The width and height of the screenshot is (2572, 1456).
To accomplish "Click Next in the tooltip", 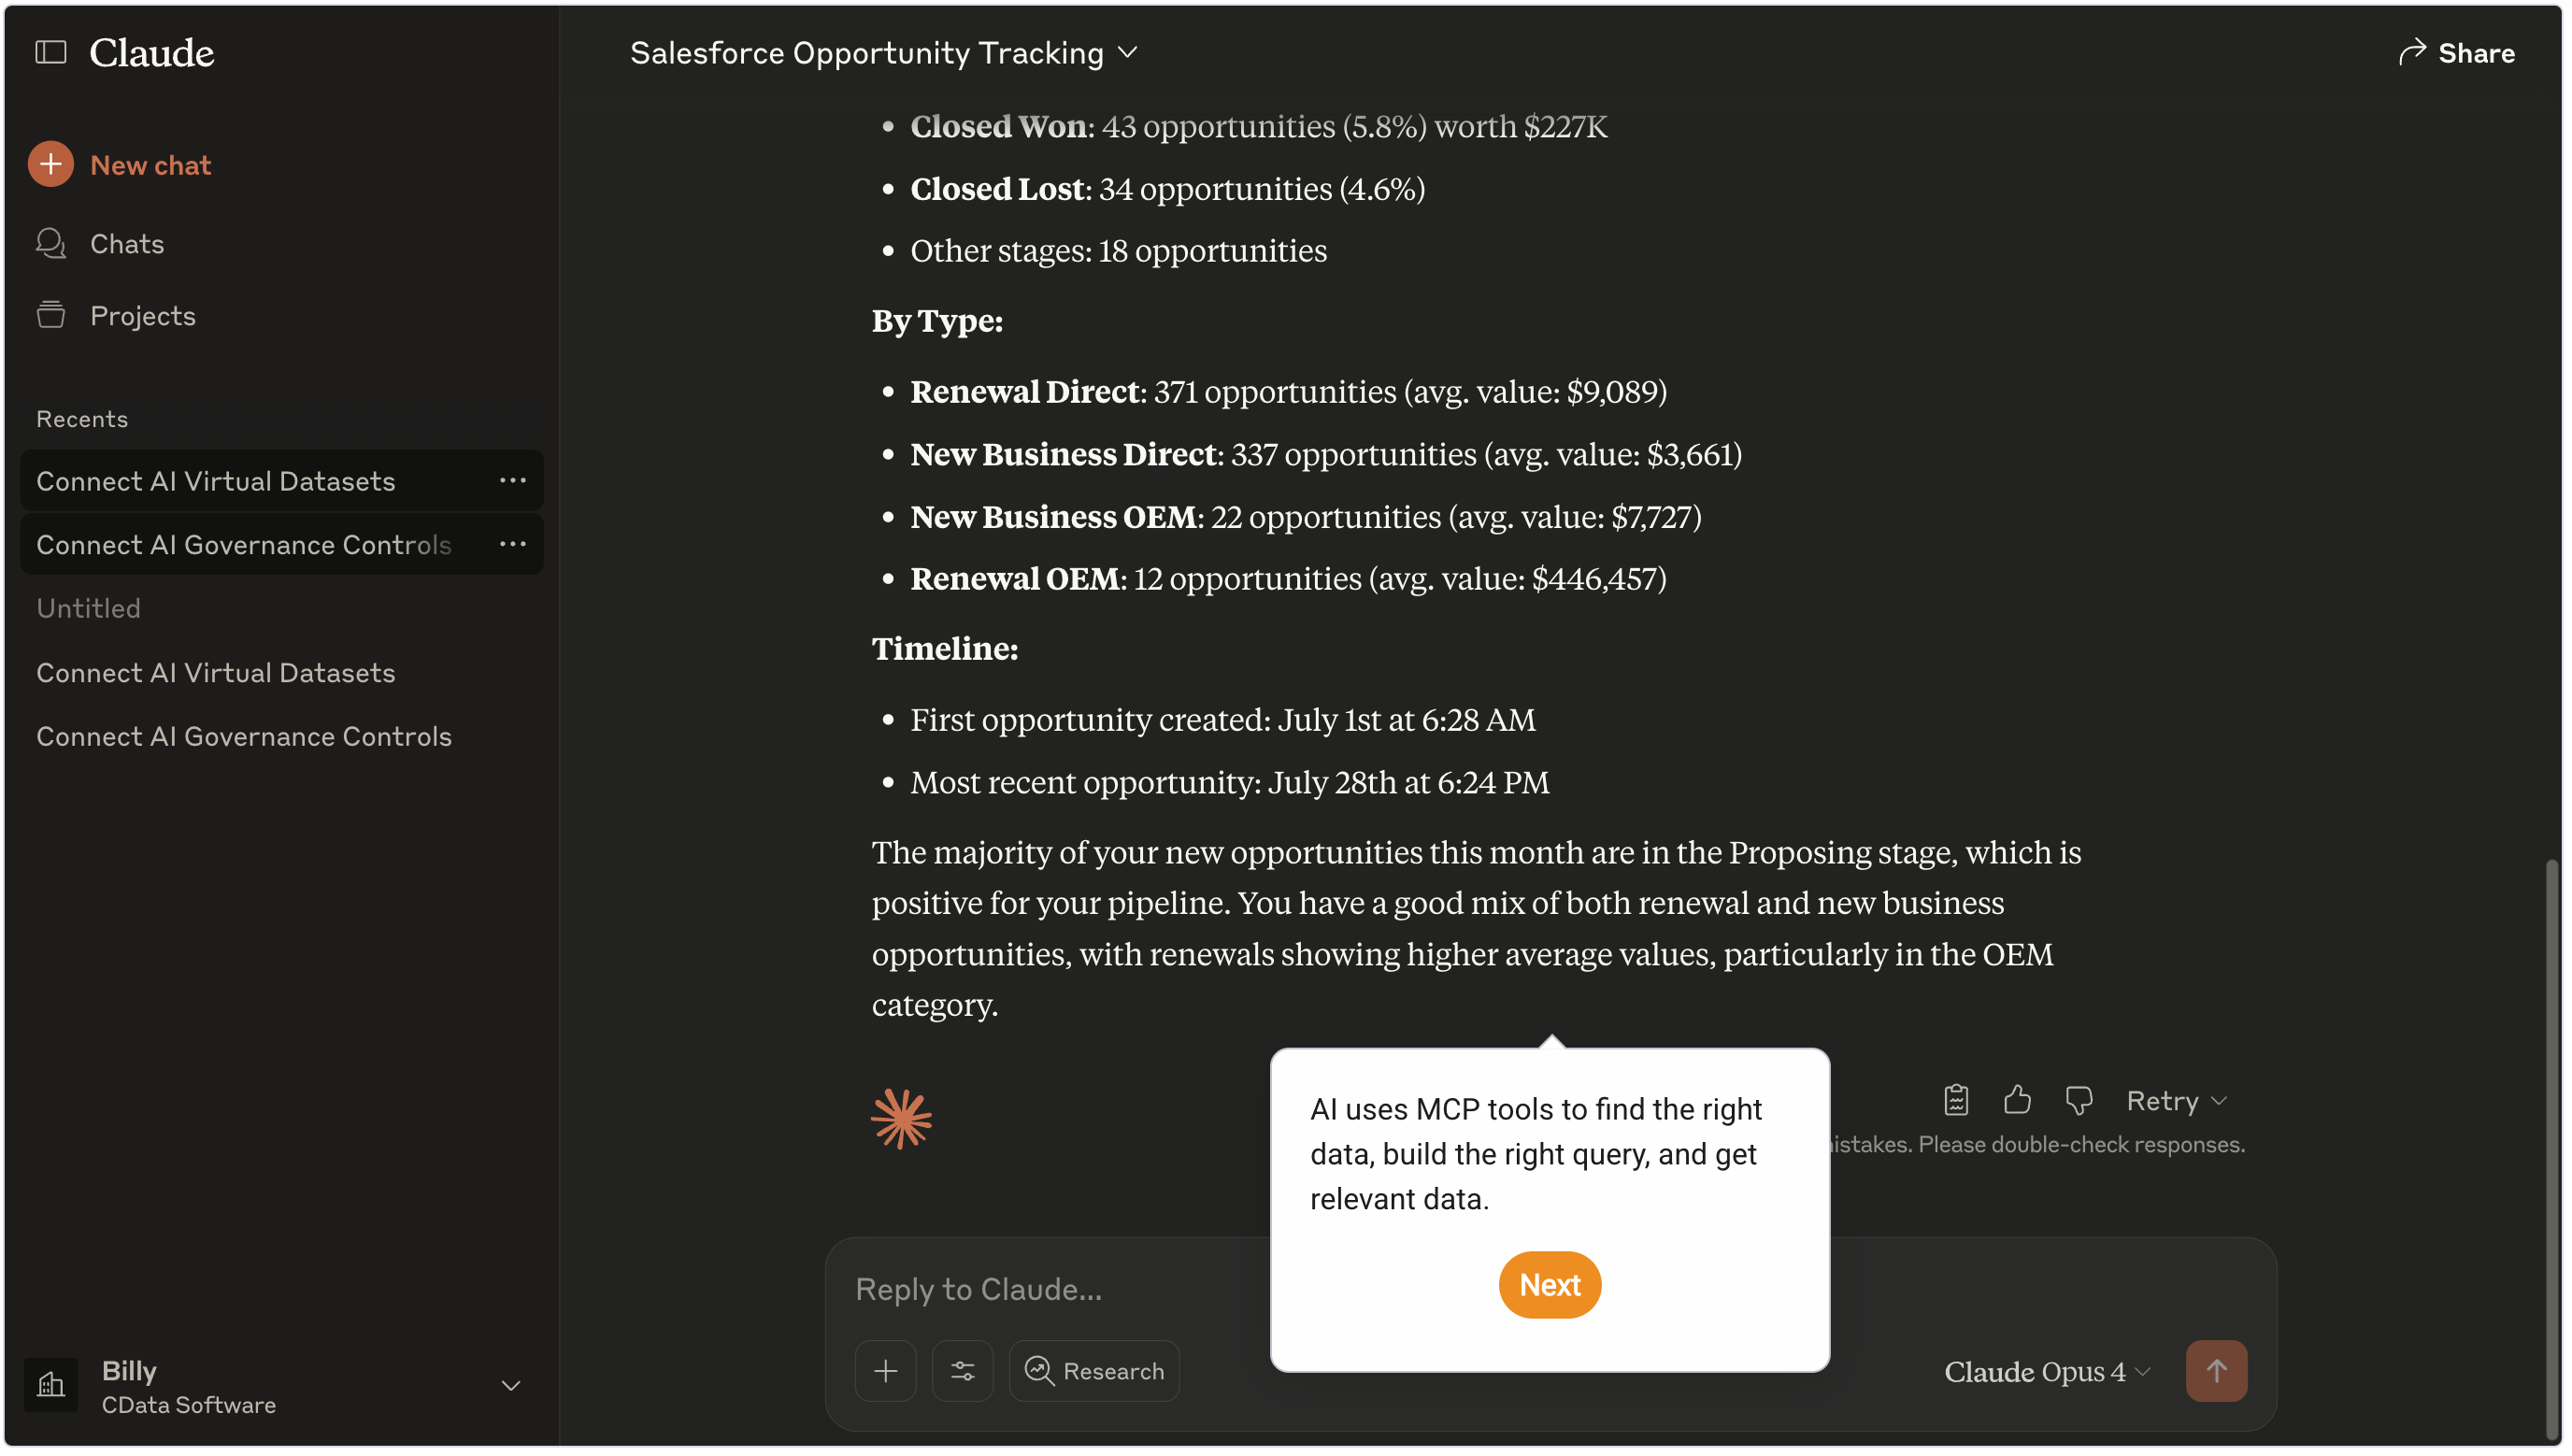I will pyautogui.click(x=1549, y=1285).
